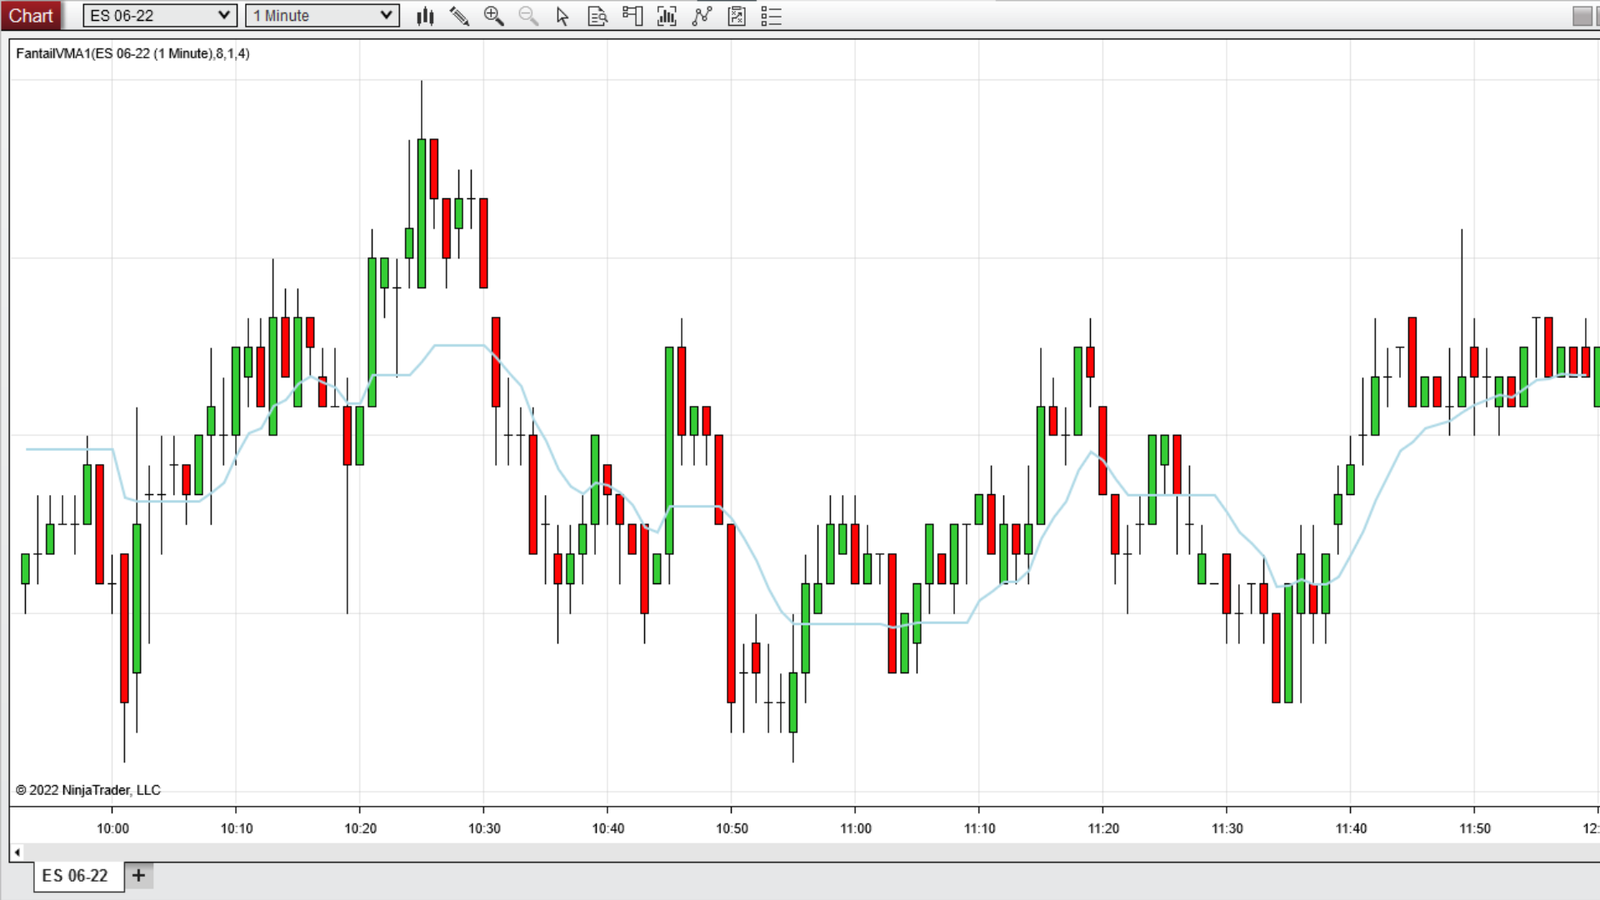Open the Properties list icon
This screenshot has width=1600, height=900.
click(x=771, y=16)
